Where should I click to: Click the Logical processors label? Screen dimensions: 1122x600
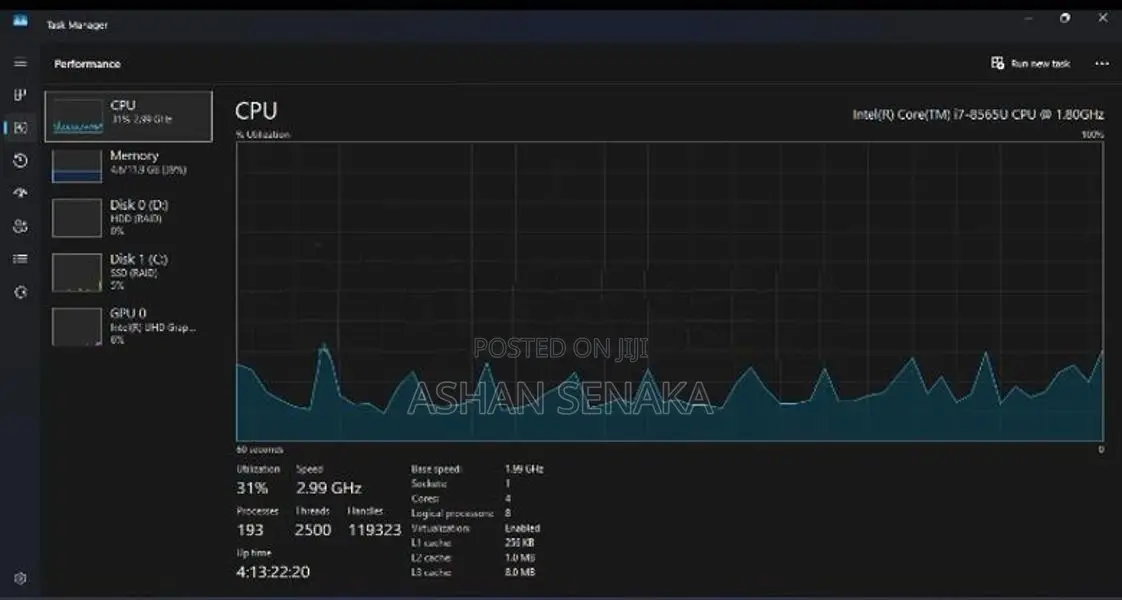click(x=452, y=513)
